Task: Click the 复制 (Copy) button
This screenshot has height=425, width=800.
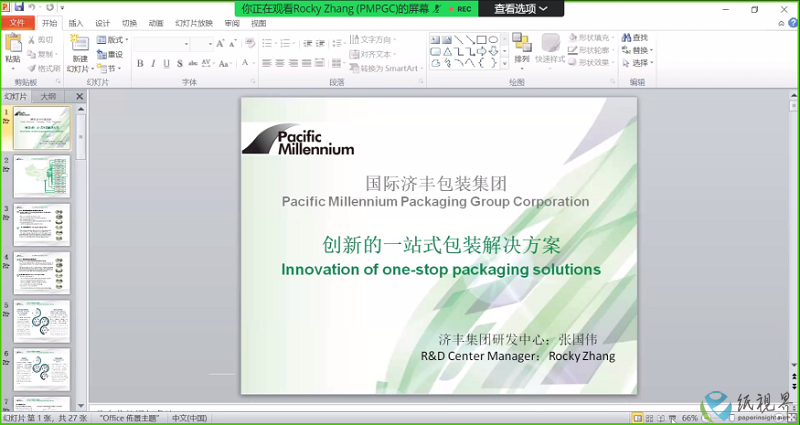Action: (43, 54)
